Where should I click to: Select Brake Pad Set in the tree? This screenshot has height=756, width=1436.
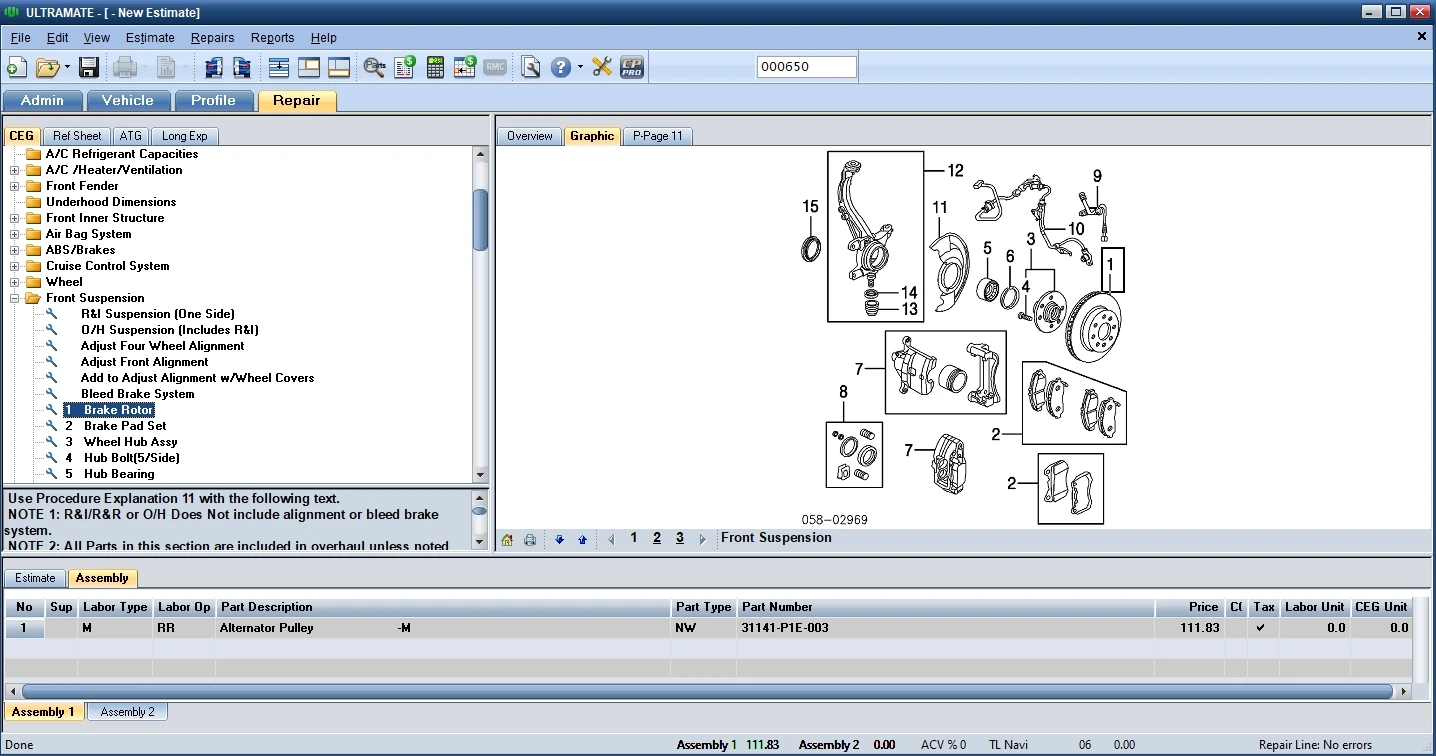pos(124,426)
